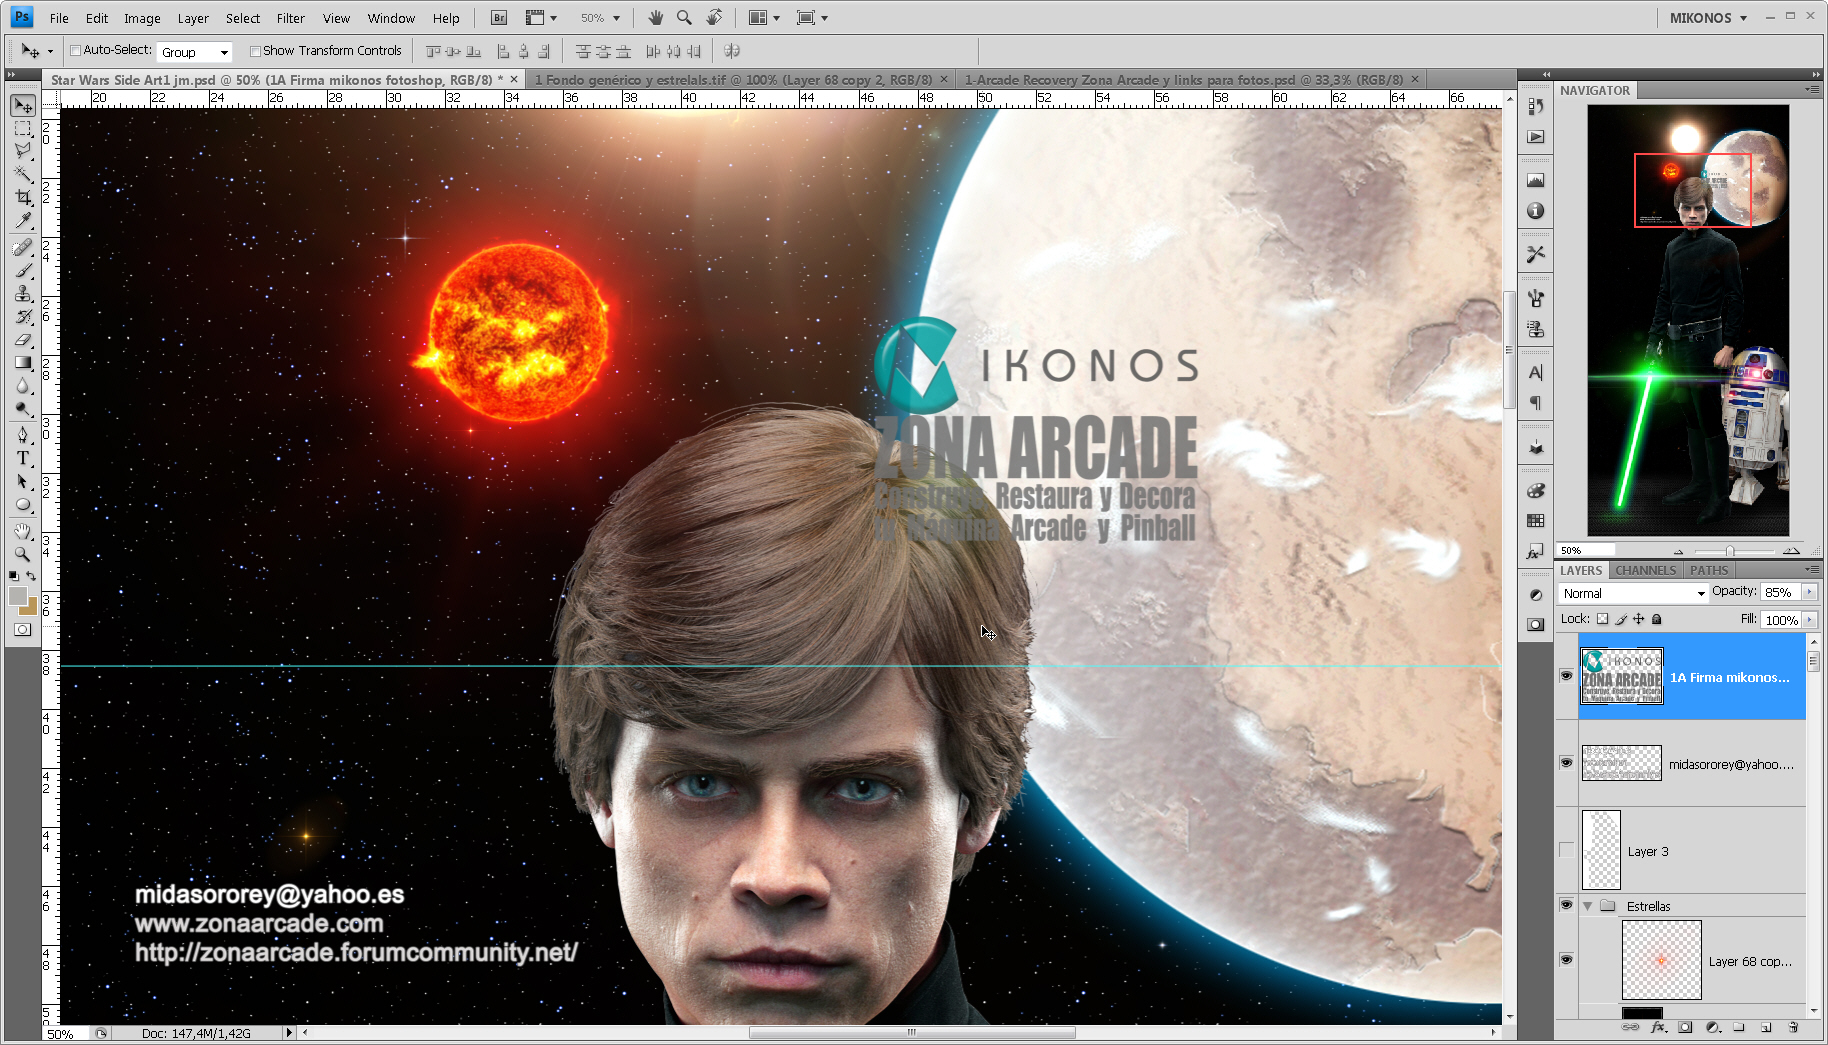The height and width of the screenshot is (1045, 1828).
Task: Open the Auto-Select Group dropdown
Action: [195, 52]
